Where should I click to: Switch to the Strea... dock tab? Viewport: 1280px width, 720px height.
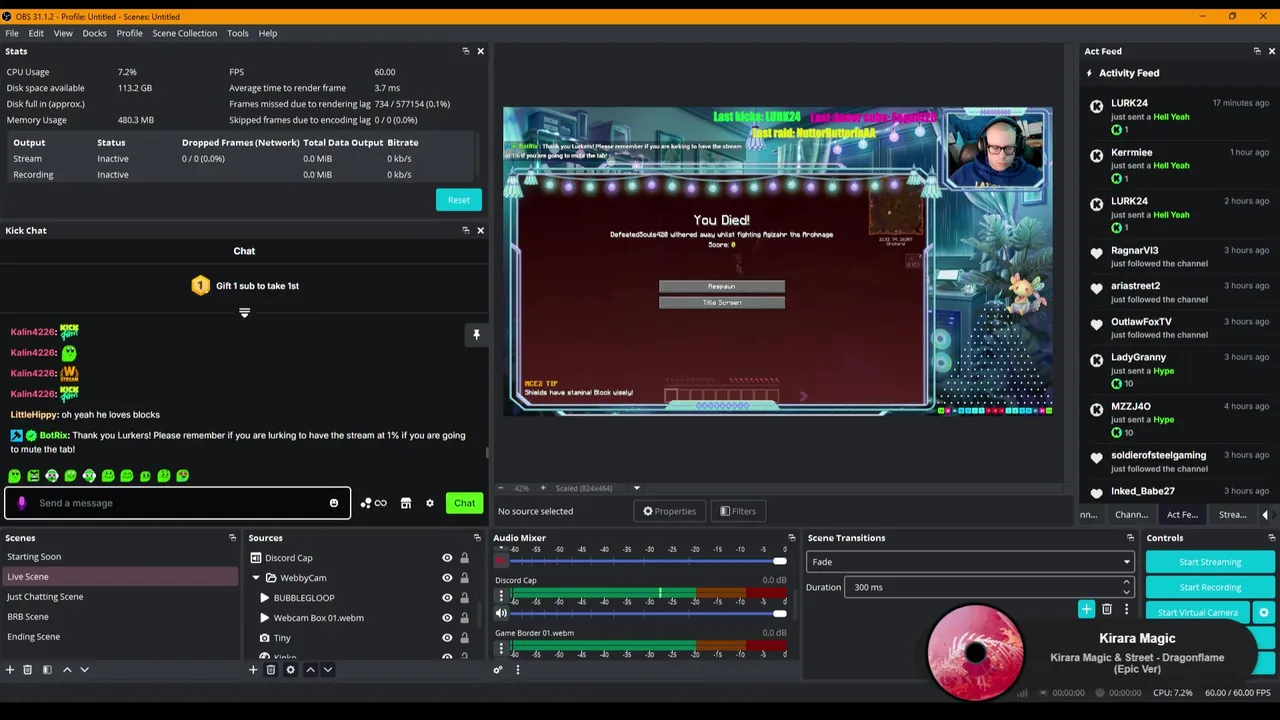click(x=1232, y=515)
